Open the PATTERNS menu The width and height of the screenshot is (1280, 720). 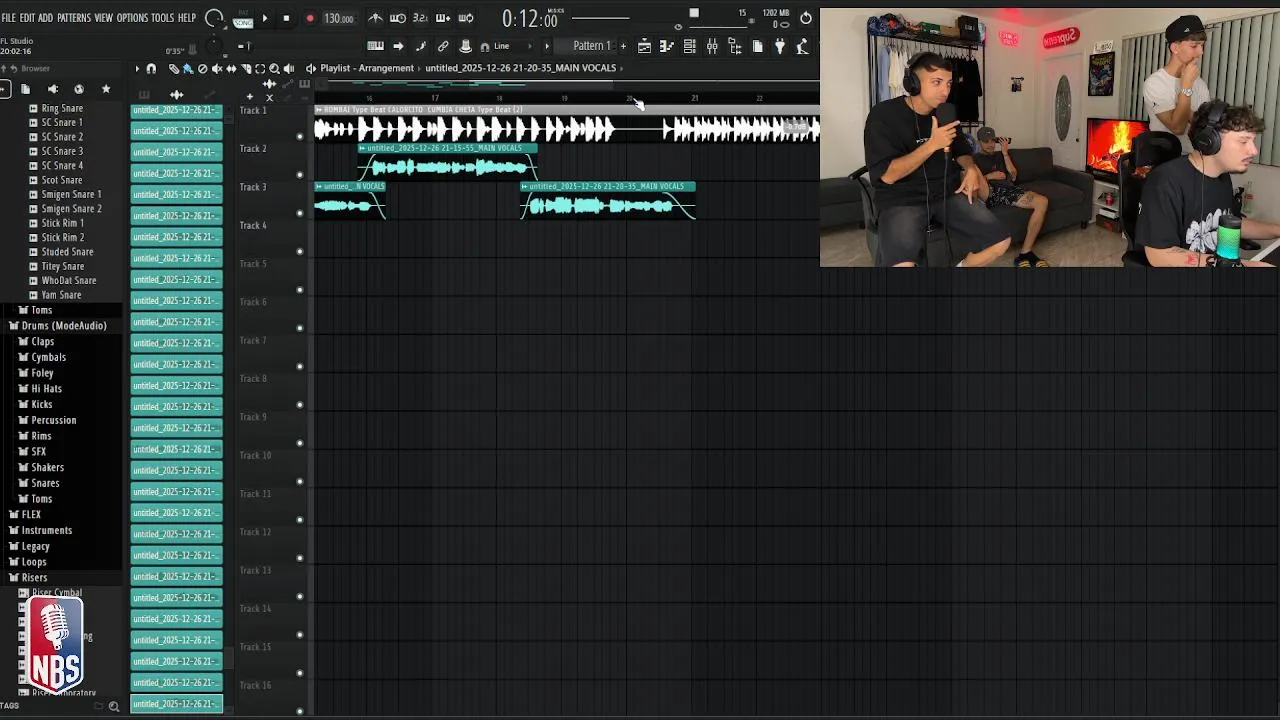74,18
